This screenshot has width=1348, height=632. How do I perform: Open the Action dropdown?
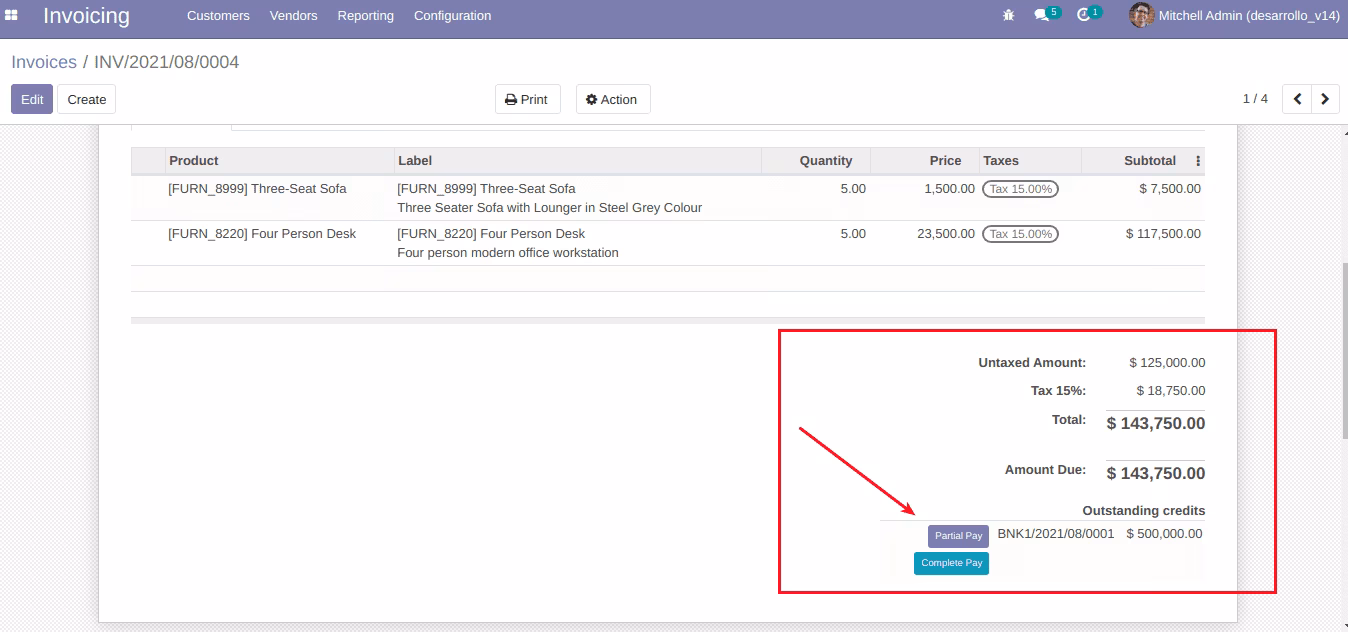pyautogui.click(x=613, y=99)
